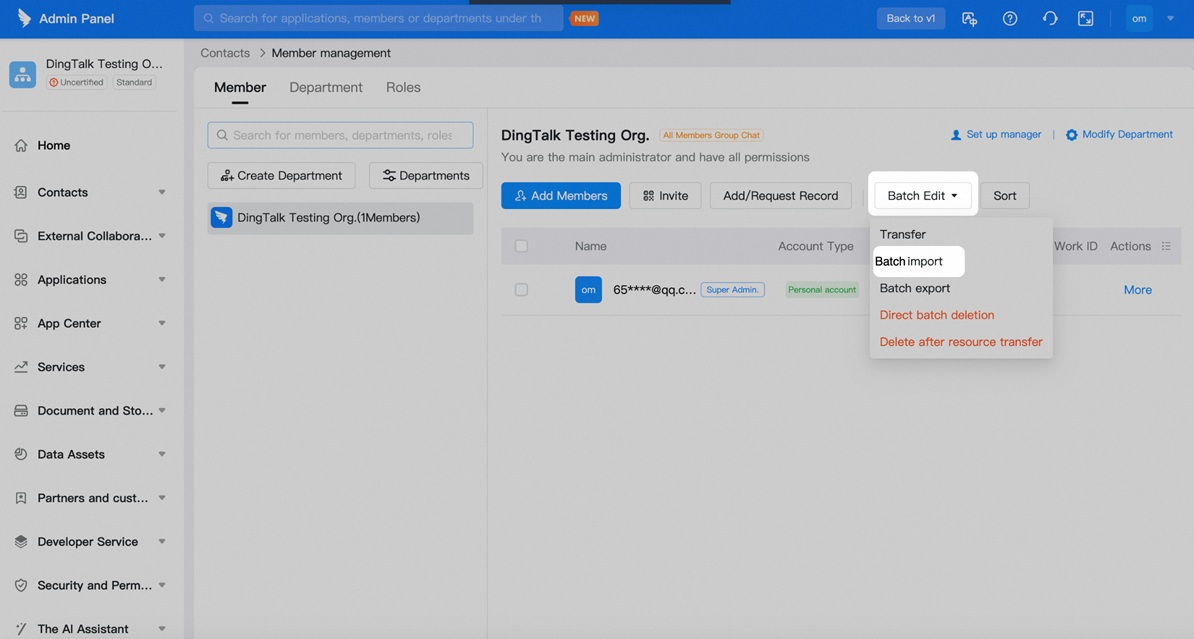Expand the Applications menu arrow
The height and width of the screenshot is (639, 1194).
pyautogui.click(x=161, y=280)
